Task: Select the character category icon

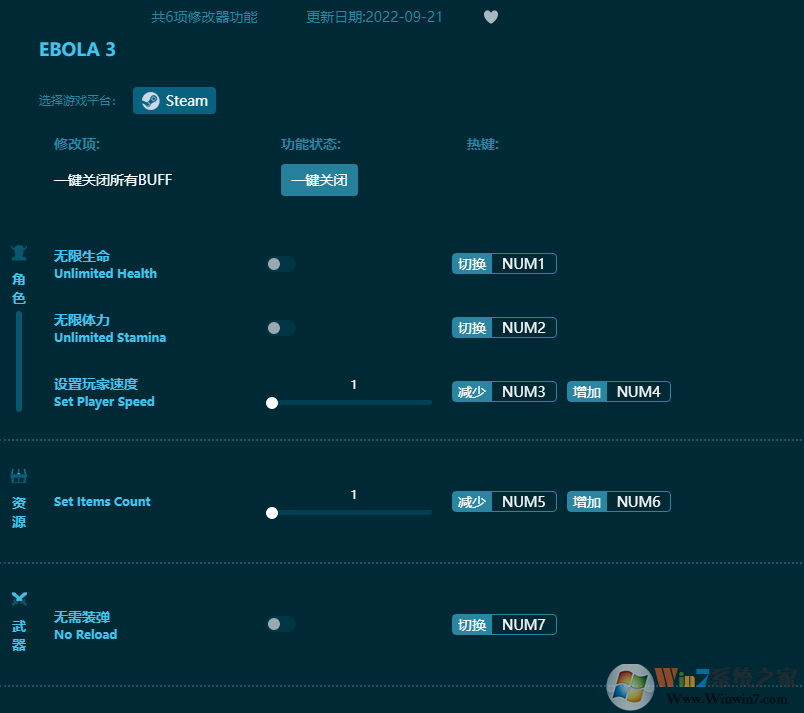Action: click(19, 253)
